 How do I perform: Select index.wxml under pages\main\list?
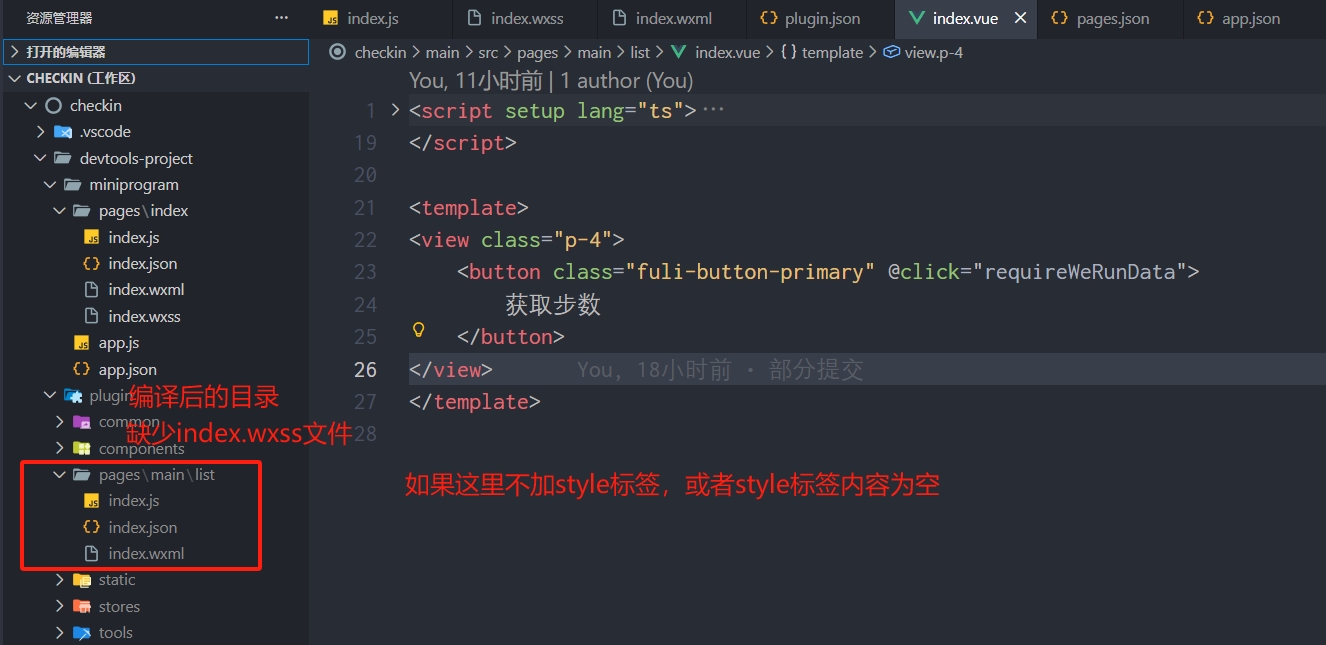click(146, 553)
